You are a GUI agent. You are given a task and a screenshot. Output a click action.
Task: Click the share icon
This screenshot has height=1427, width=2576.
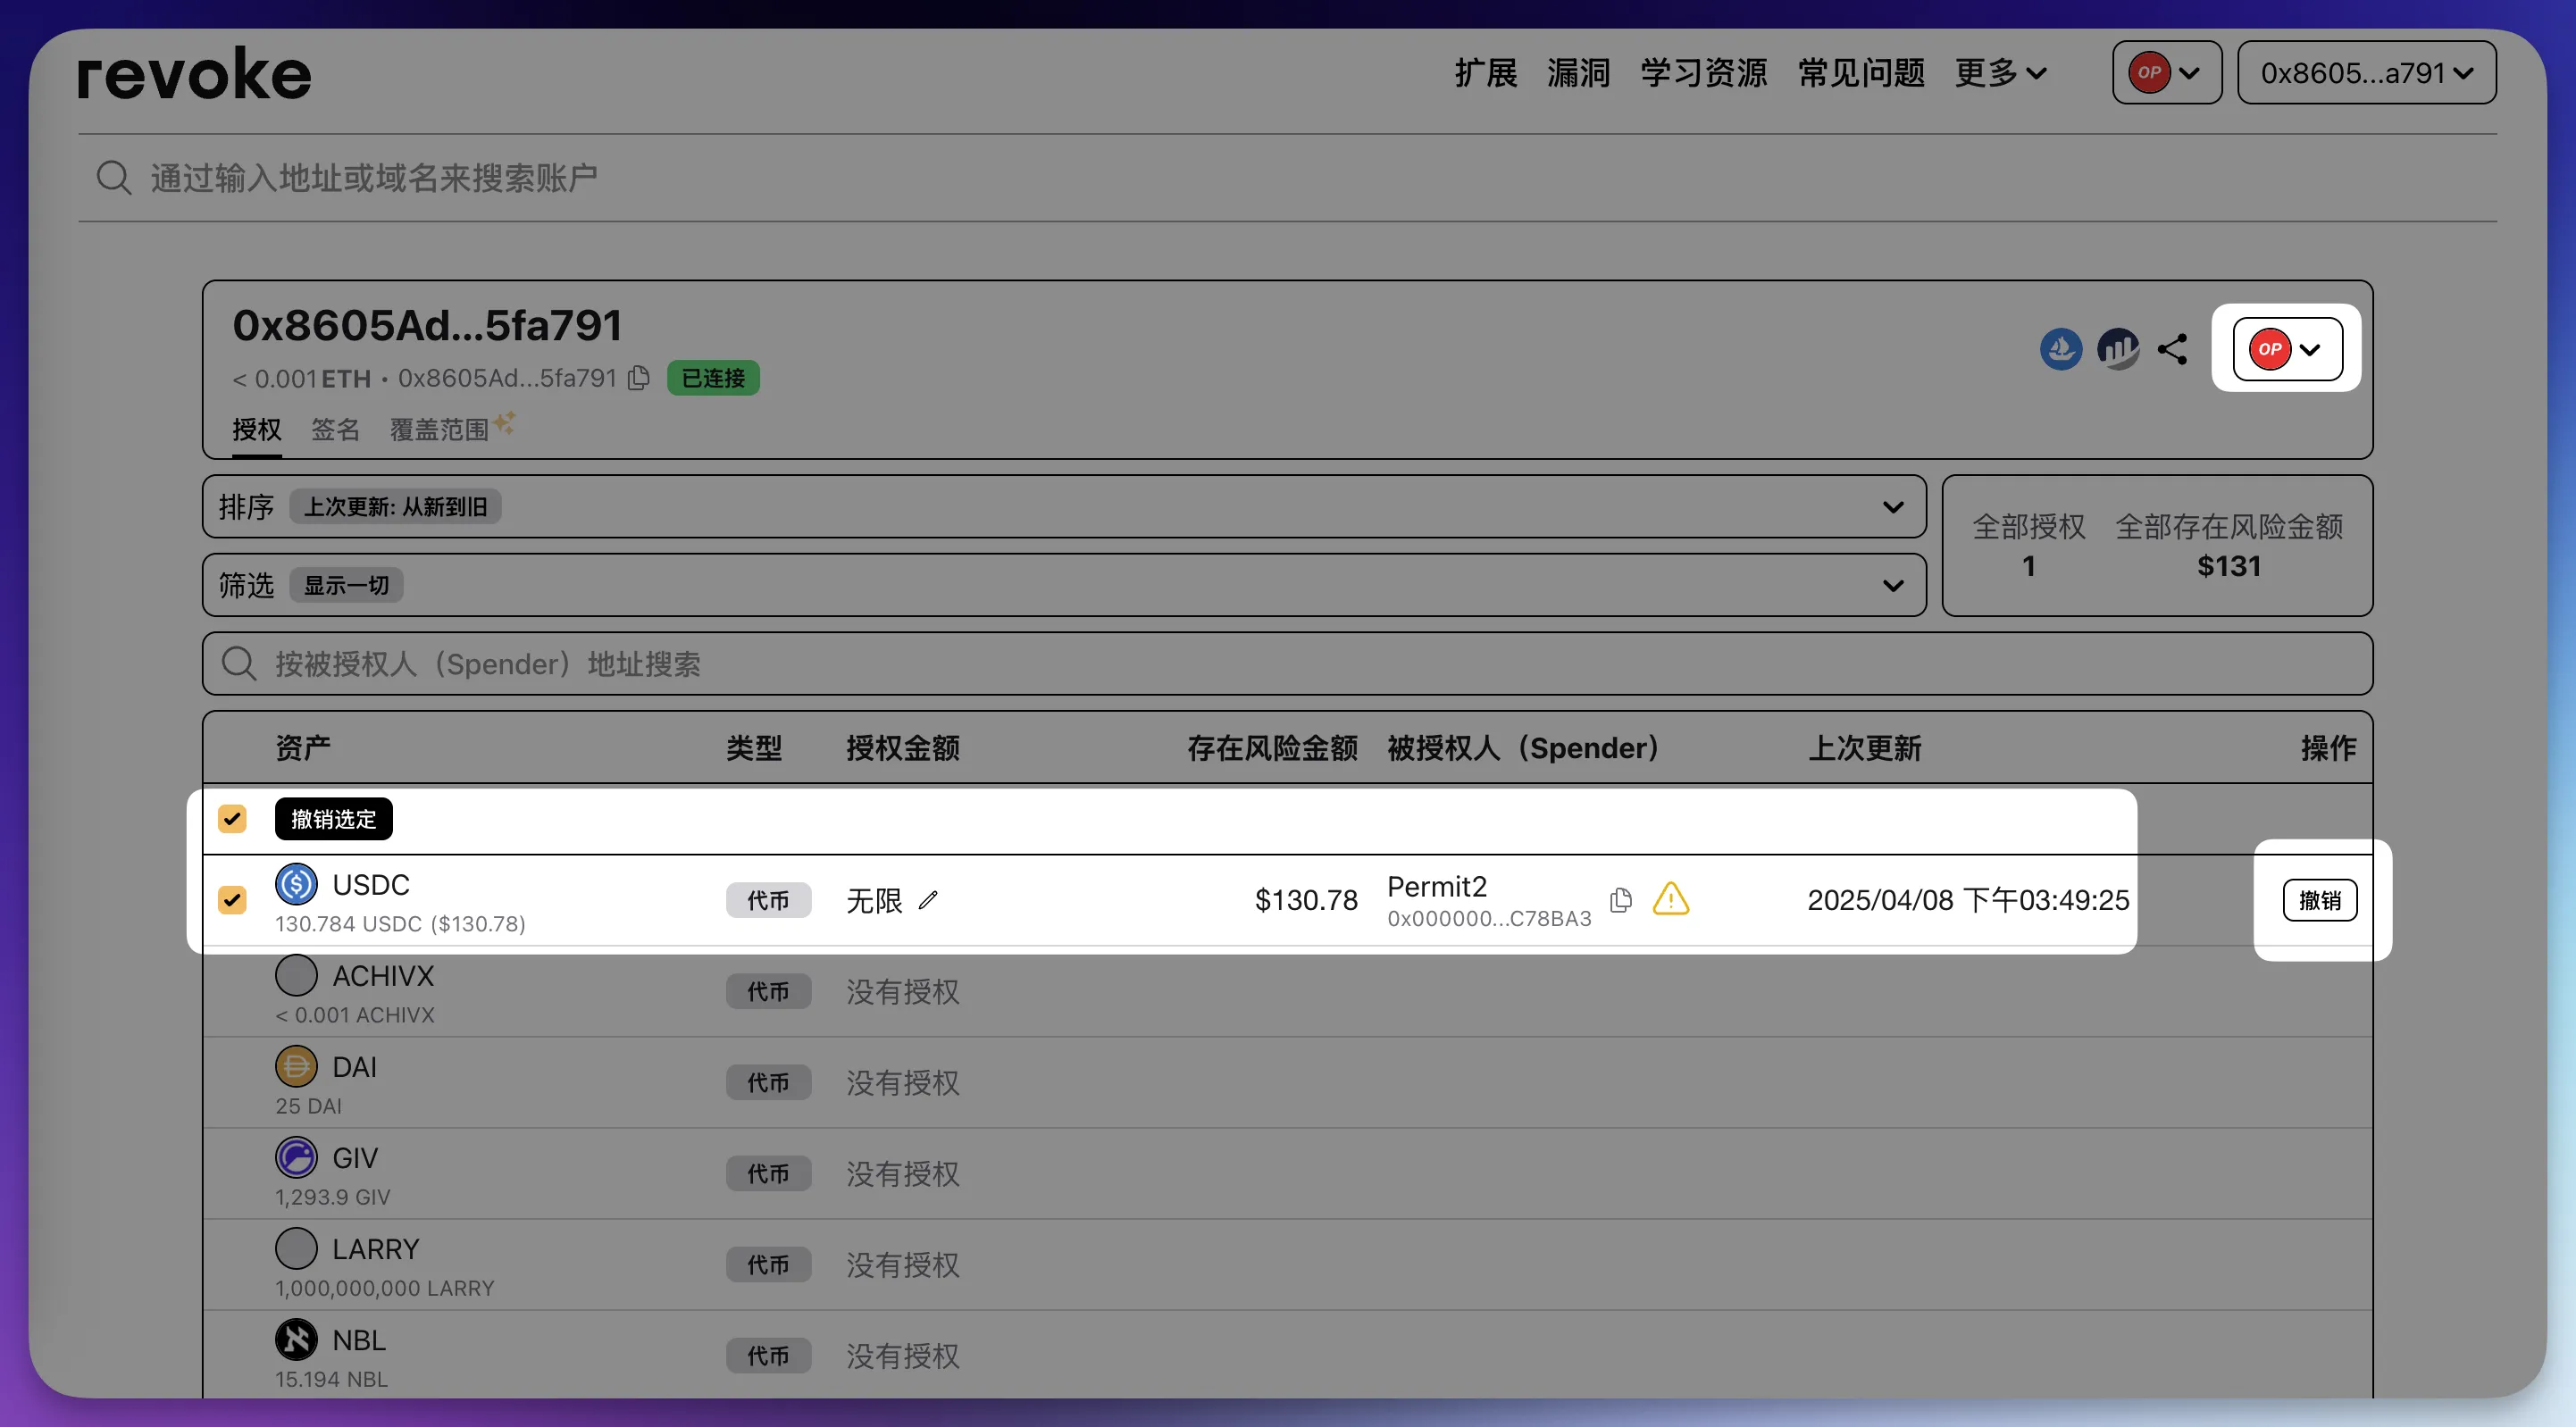[x=2172, y=349]
